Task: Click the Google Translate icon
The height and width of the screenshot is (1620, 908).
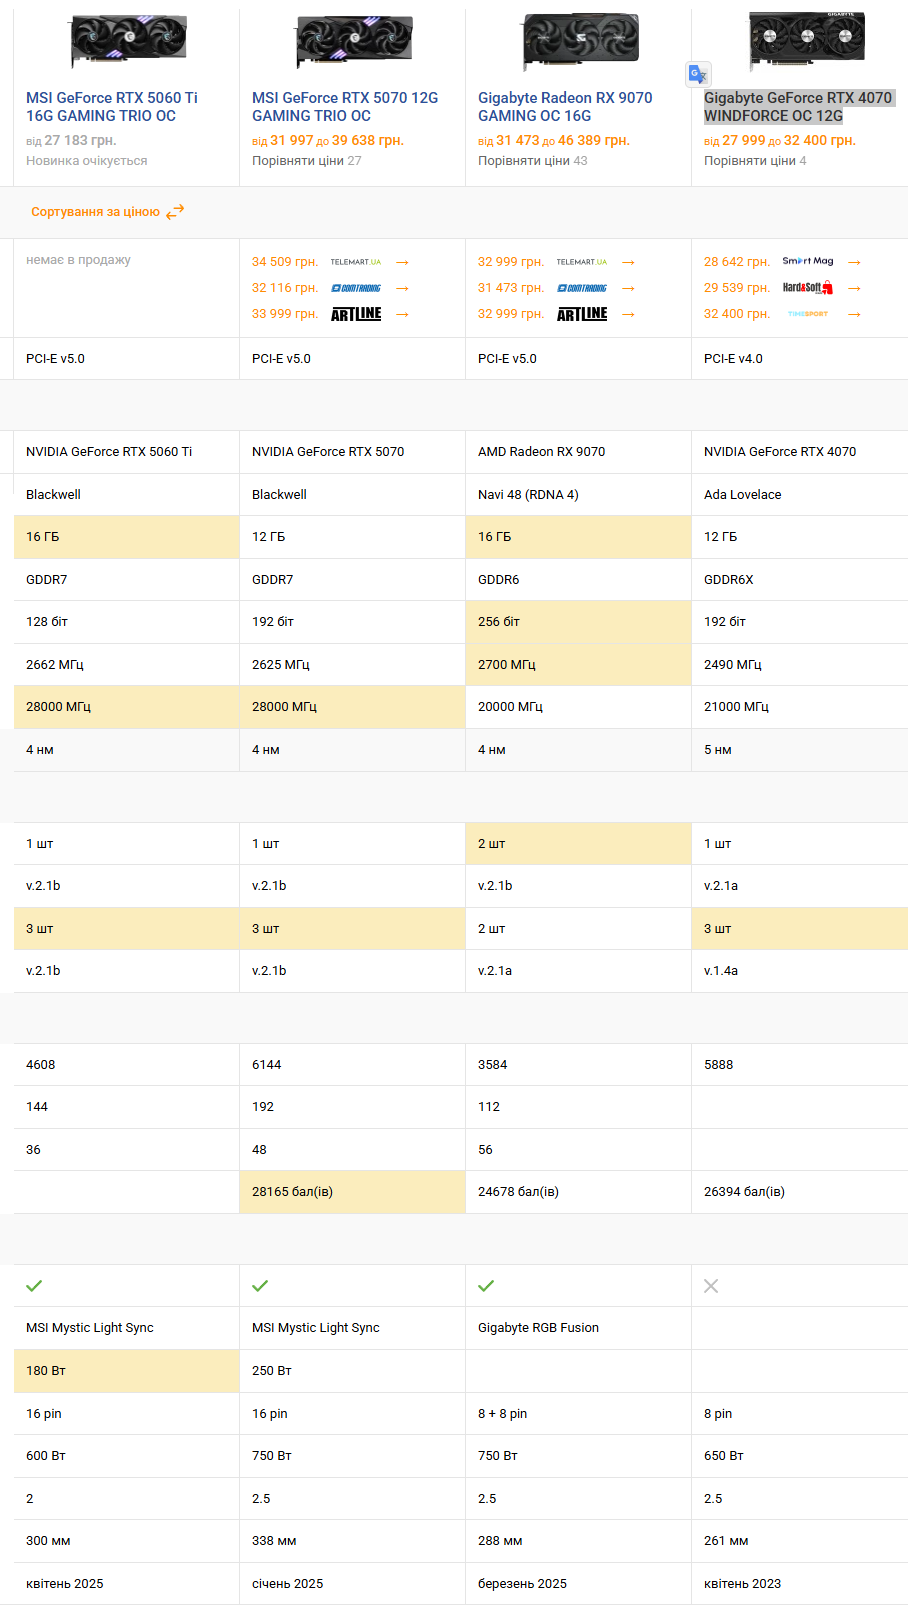Action: pos(697,74)
